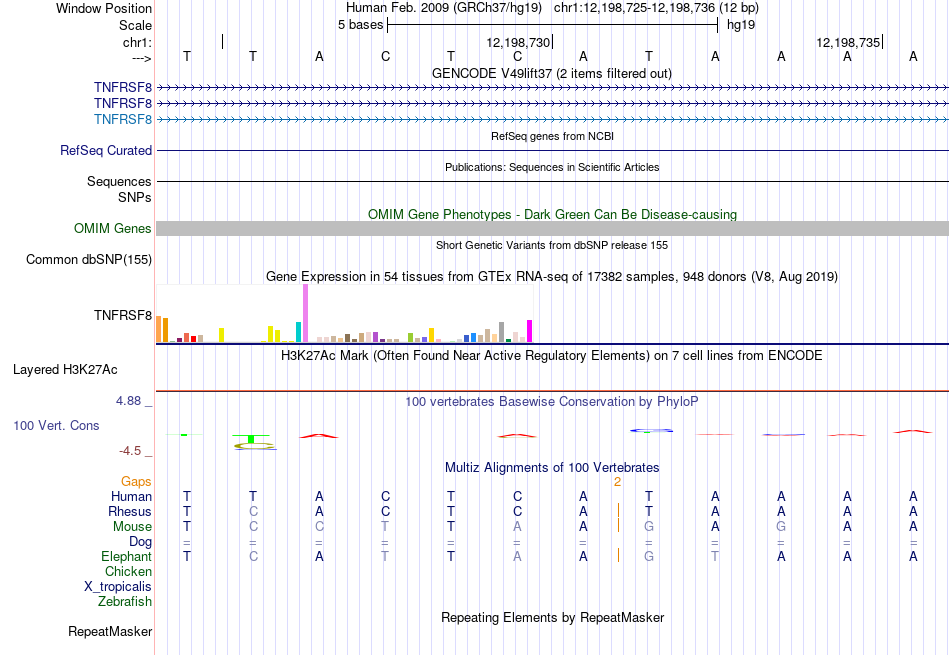Click the Sequences track label
The height and width of the screenshot is (655, 950).
click(x=119, y=181)
